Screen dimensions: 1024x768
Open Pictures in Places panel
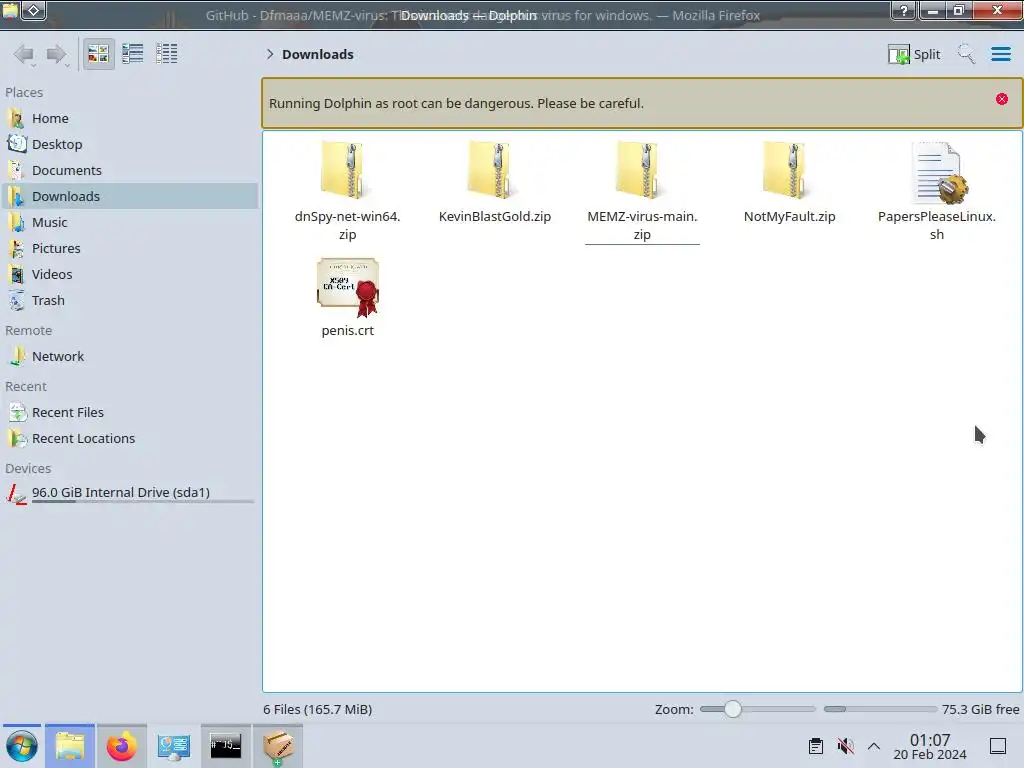pos(130,249)
